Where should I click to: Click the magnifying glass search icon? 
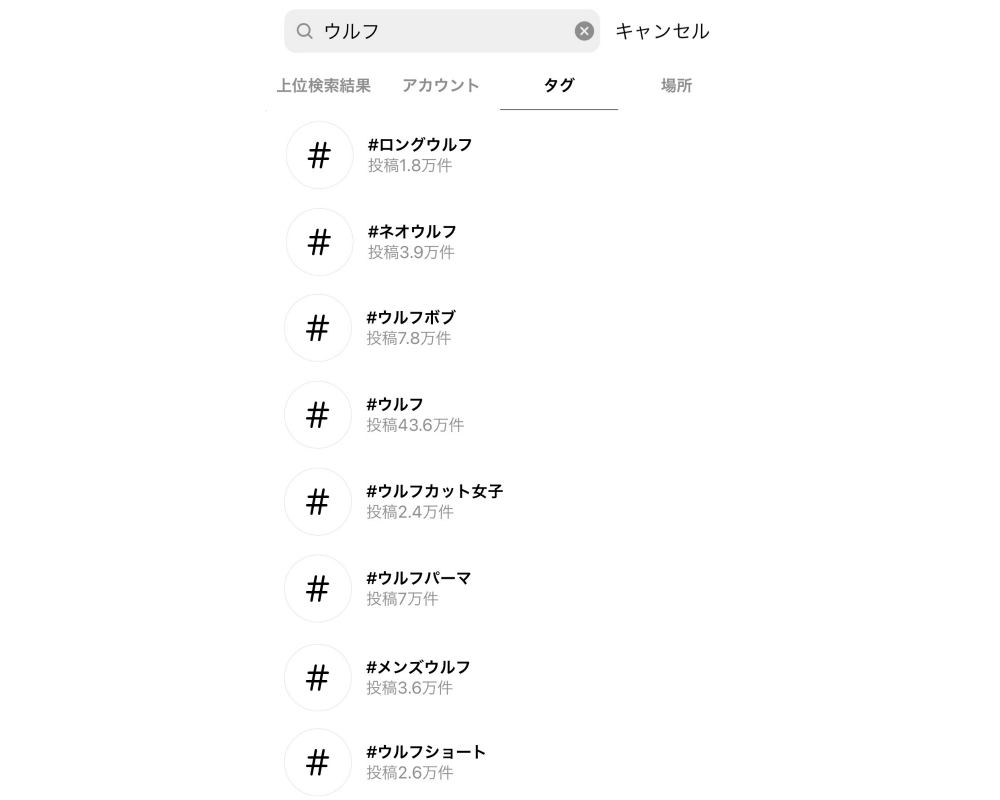[x=305, y=31]
